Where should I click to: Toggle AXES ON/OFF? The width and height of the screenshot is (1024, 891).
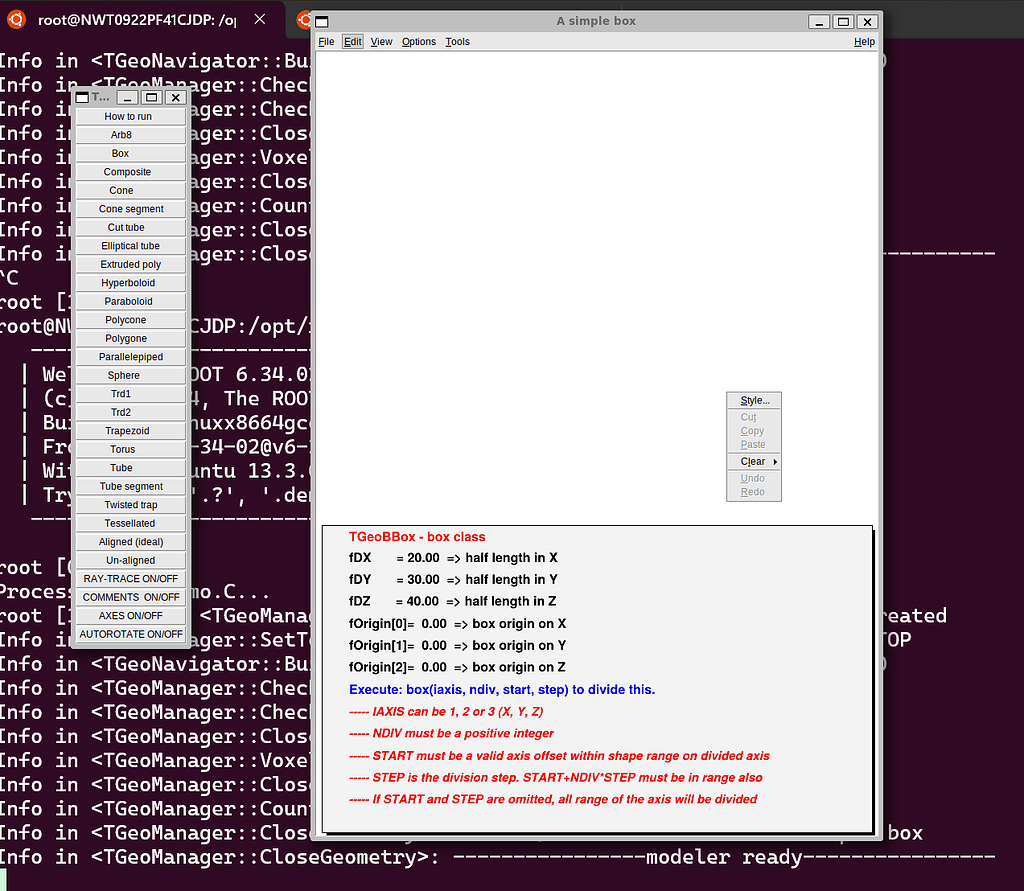coord(128,615)
